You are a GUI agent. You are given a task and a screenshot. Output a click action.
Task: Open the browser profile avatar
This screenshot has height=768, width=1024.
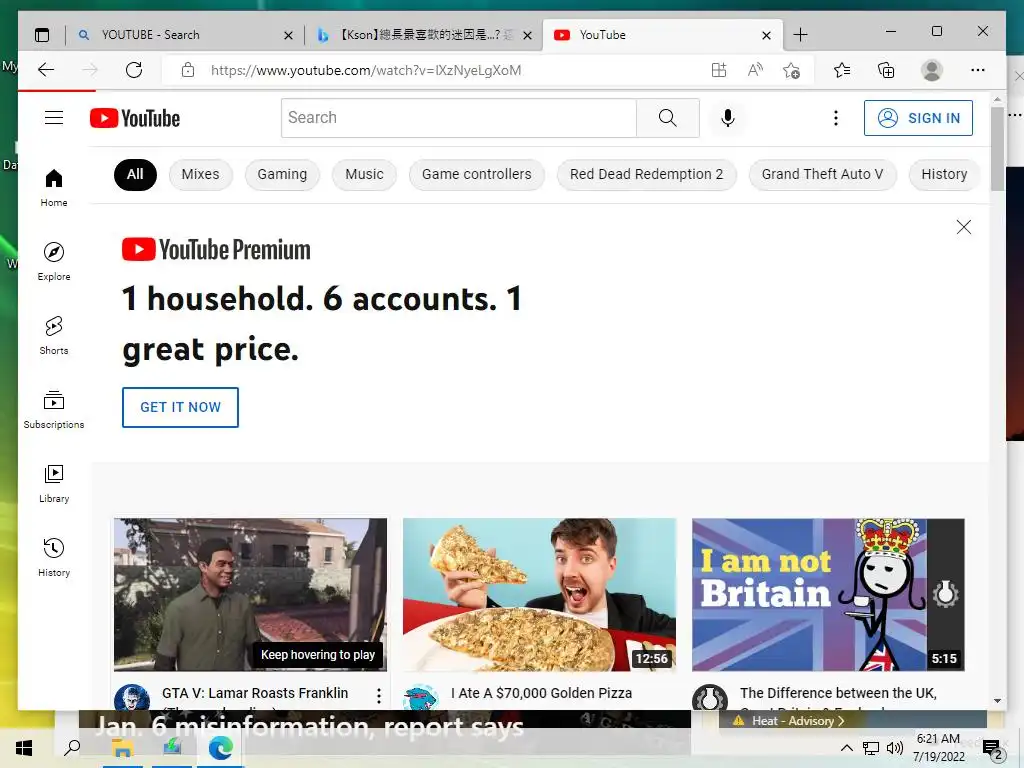(932, 70)
